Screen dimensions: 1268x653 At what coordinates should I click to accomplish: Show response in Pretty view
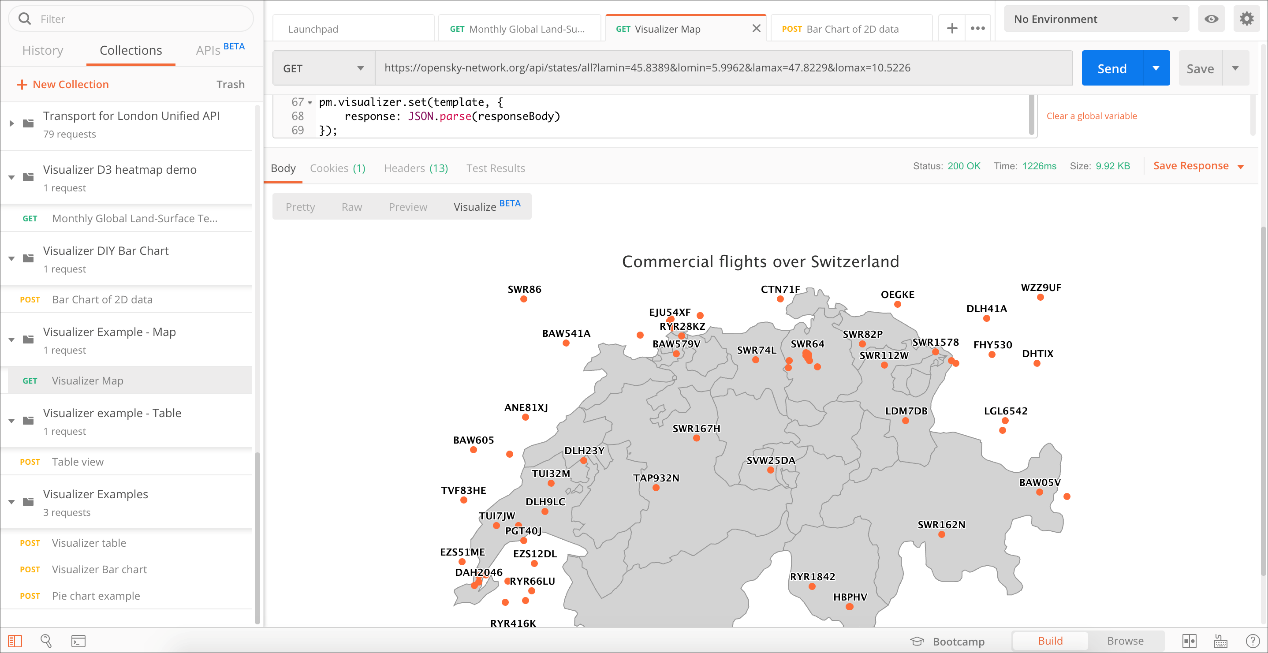click(300, 207)
